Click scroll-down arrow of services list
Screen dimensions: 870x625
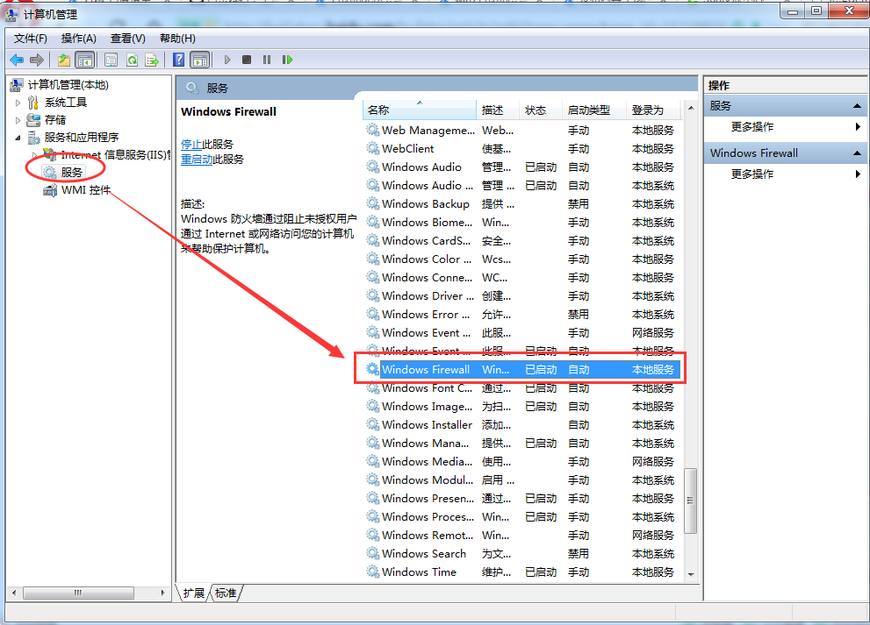point(691,574)
